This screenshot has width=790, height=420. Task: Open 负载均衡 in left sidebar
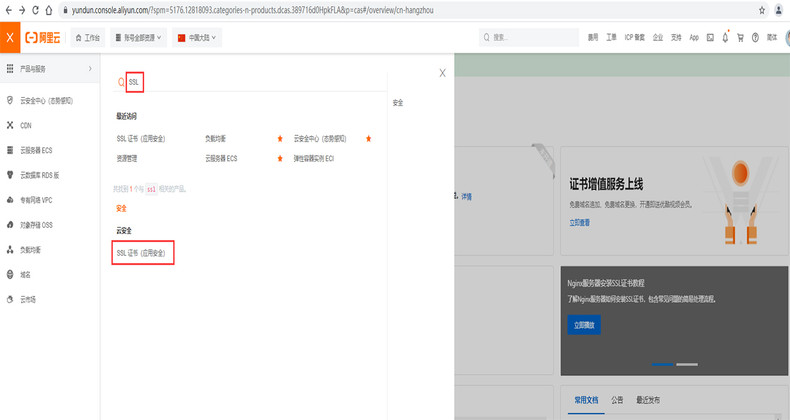pyautogui.click(x=30, y=250)
